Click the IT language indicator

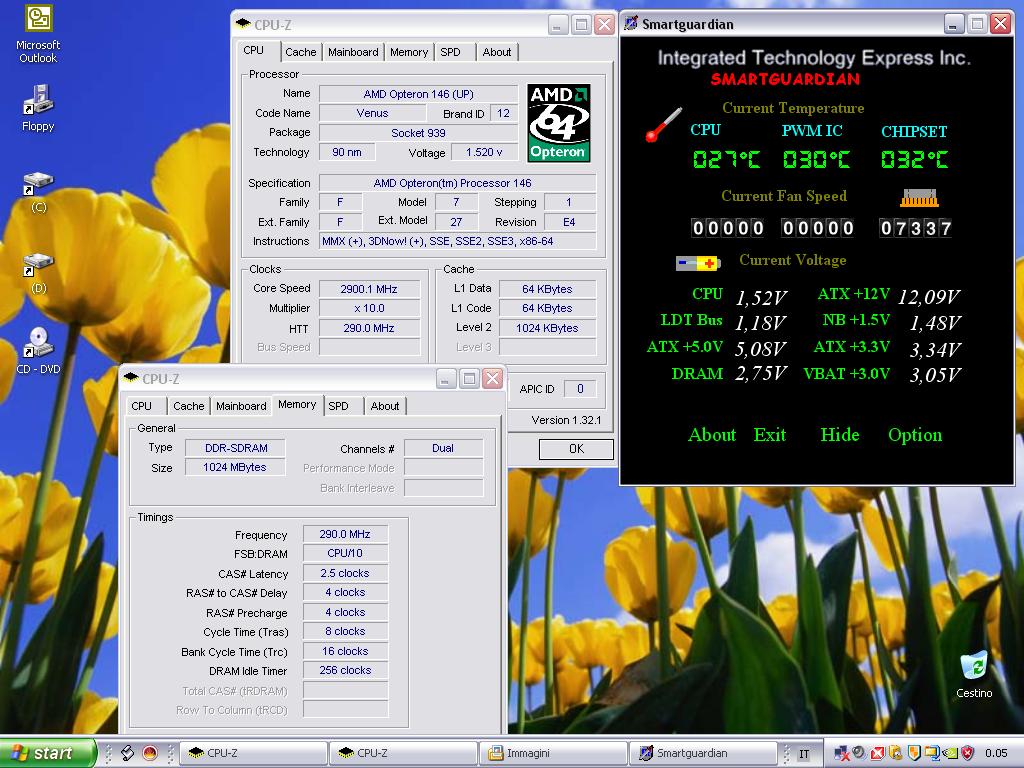coord(804,754)
